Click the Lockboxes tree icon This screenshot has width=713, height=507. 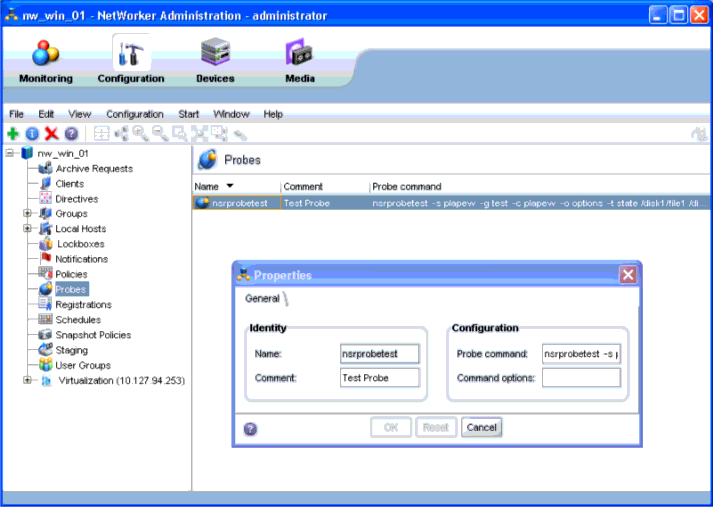pyautogui.click(x=45, y=244)
